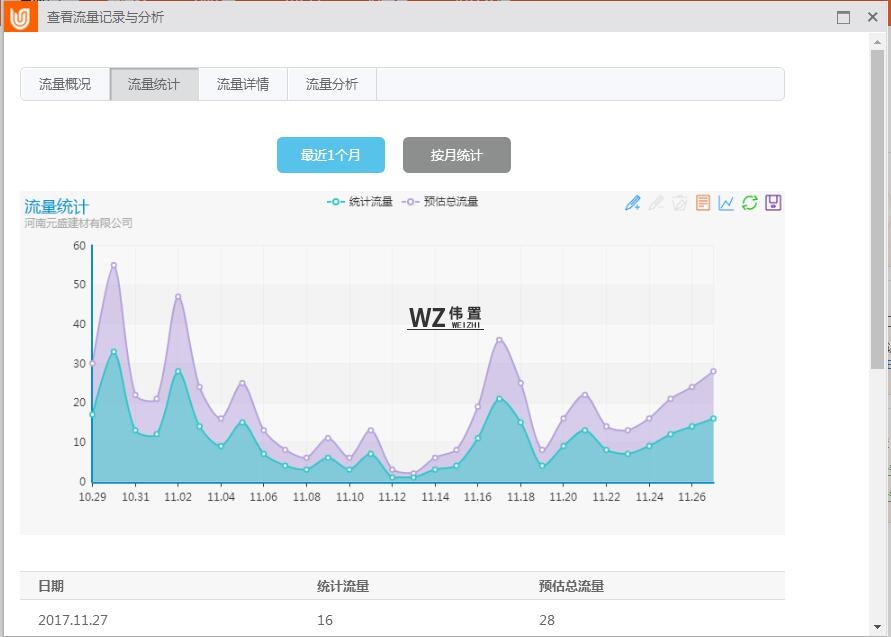Click the delete mark line pencil icon
Image resolution: width=891 pixels, height=637 pixels.
pos(656,203)
